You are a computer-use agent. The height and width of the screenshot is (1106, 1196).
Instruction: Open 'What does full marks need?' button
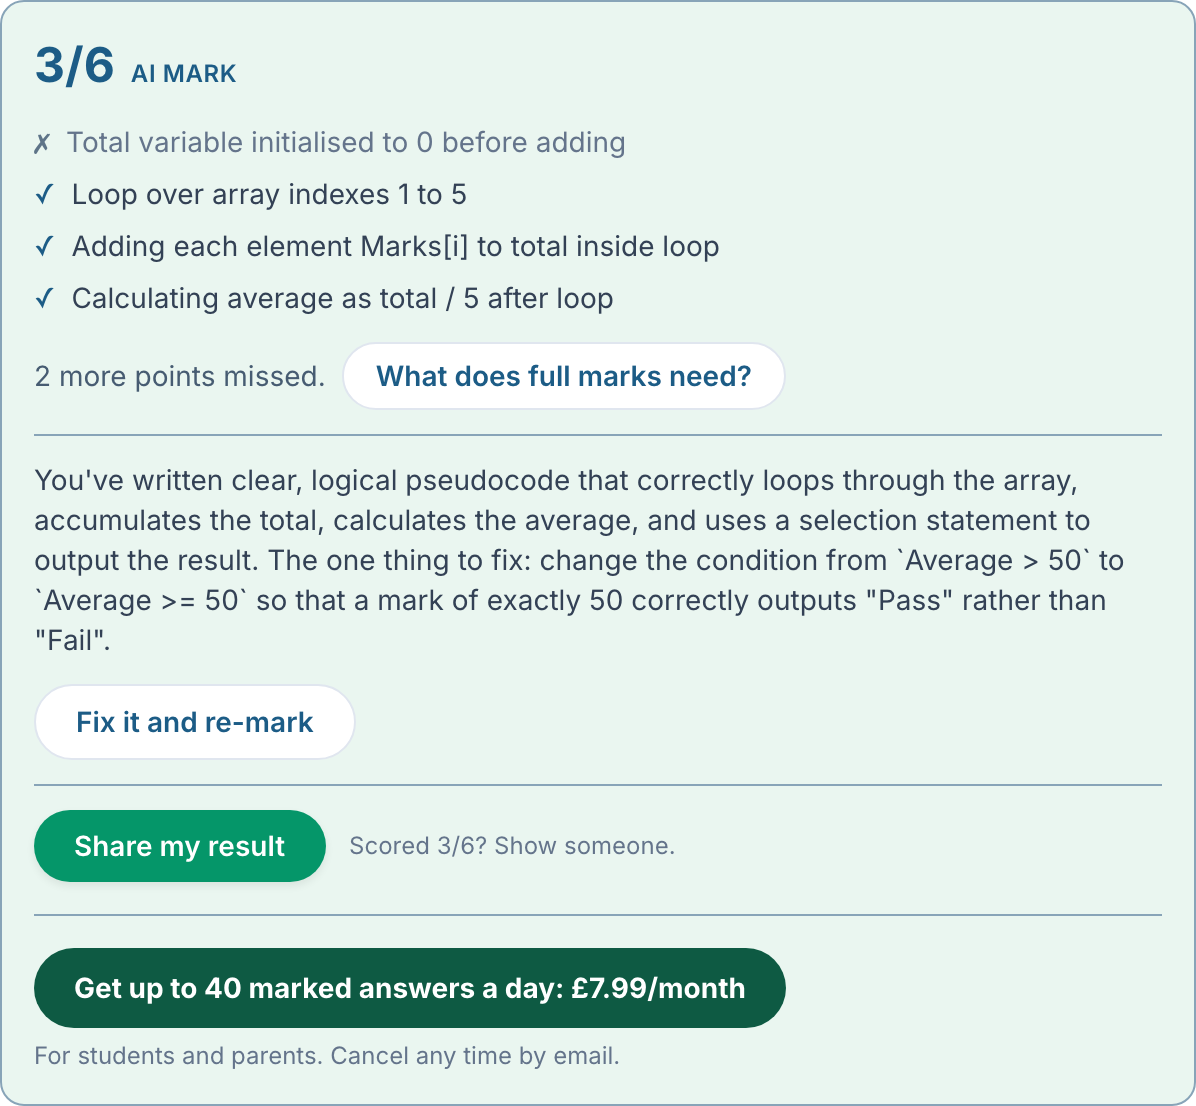pyautogui.click(x=564, y=376)
